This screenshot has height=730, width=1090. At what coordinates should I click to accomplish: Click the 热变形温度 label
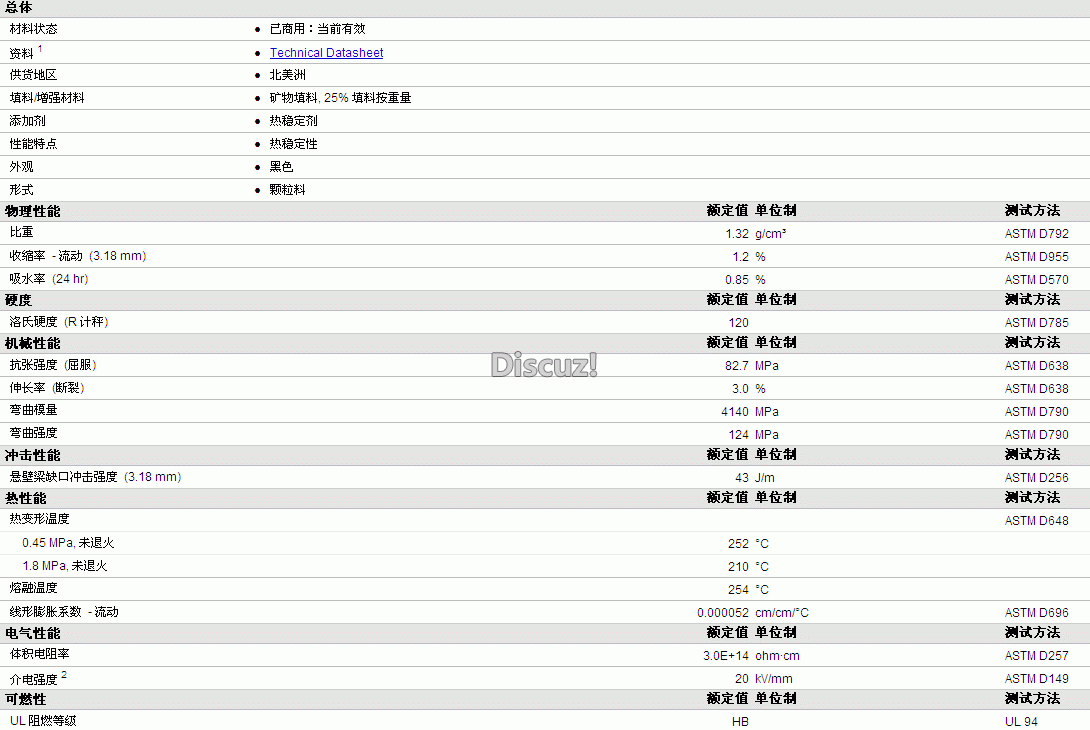point(40,519)
